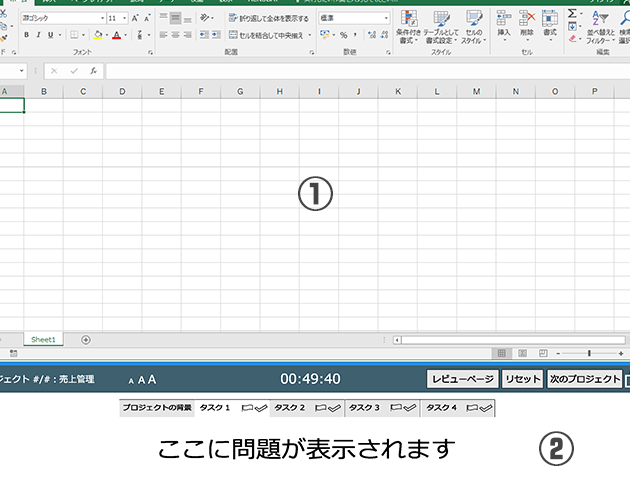The image size is (630, 502).
Task: Apply the yellow fill color bucket
Action: tap(98, 35)
